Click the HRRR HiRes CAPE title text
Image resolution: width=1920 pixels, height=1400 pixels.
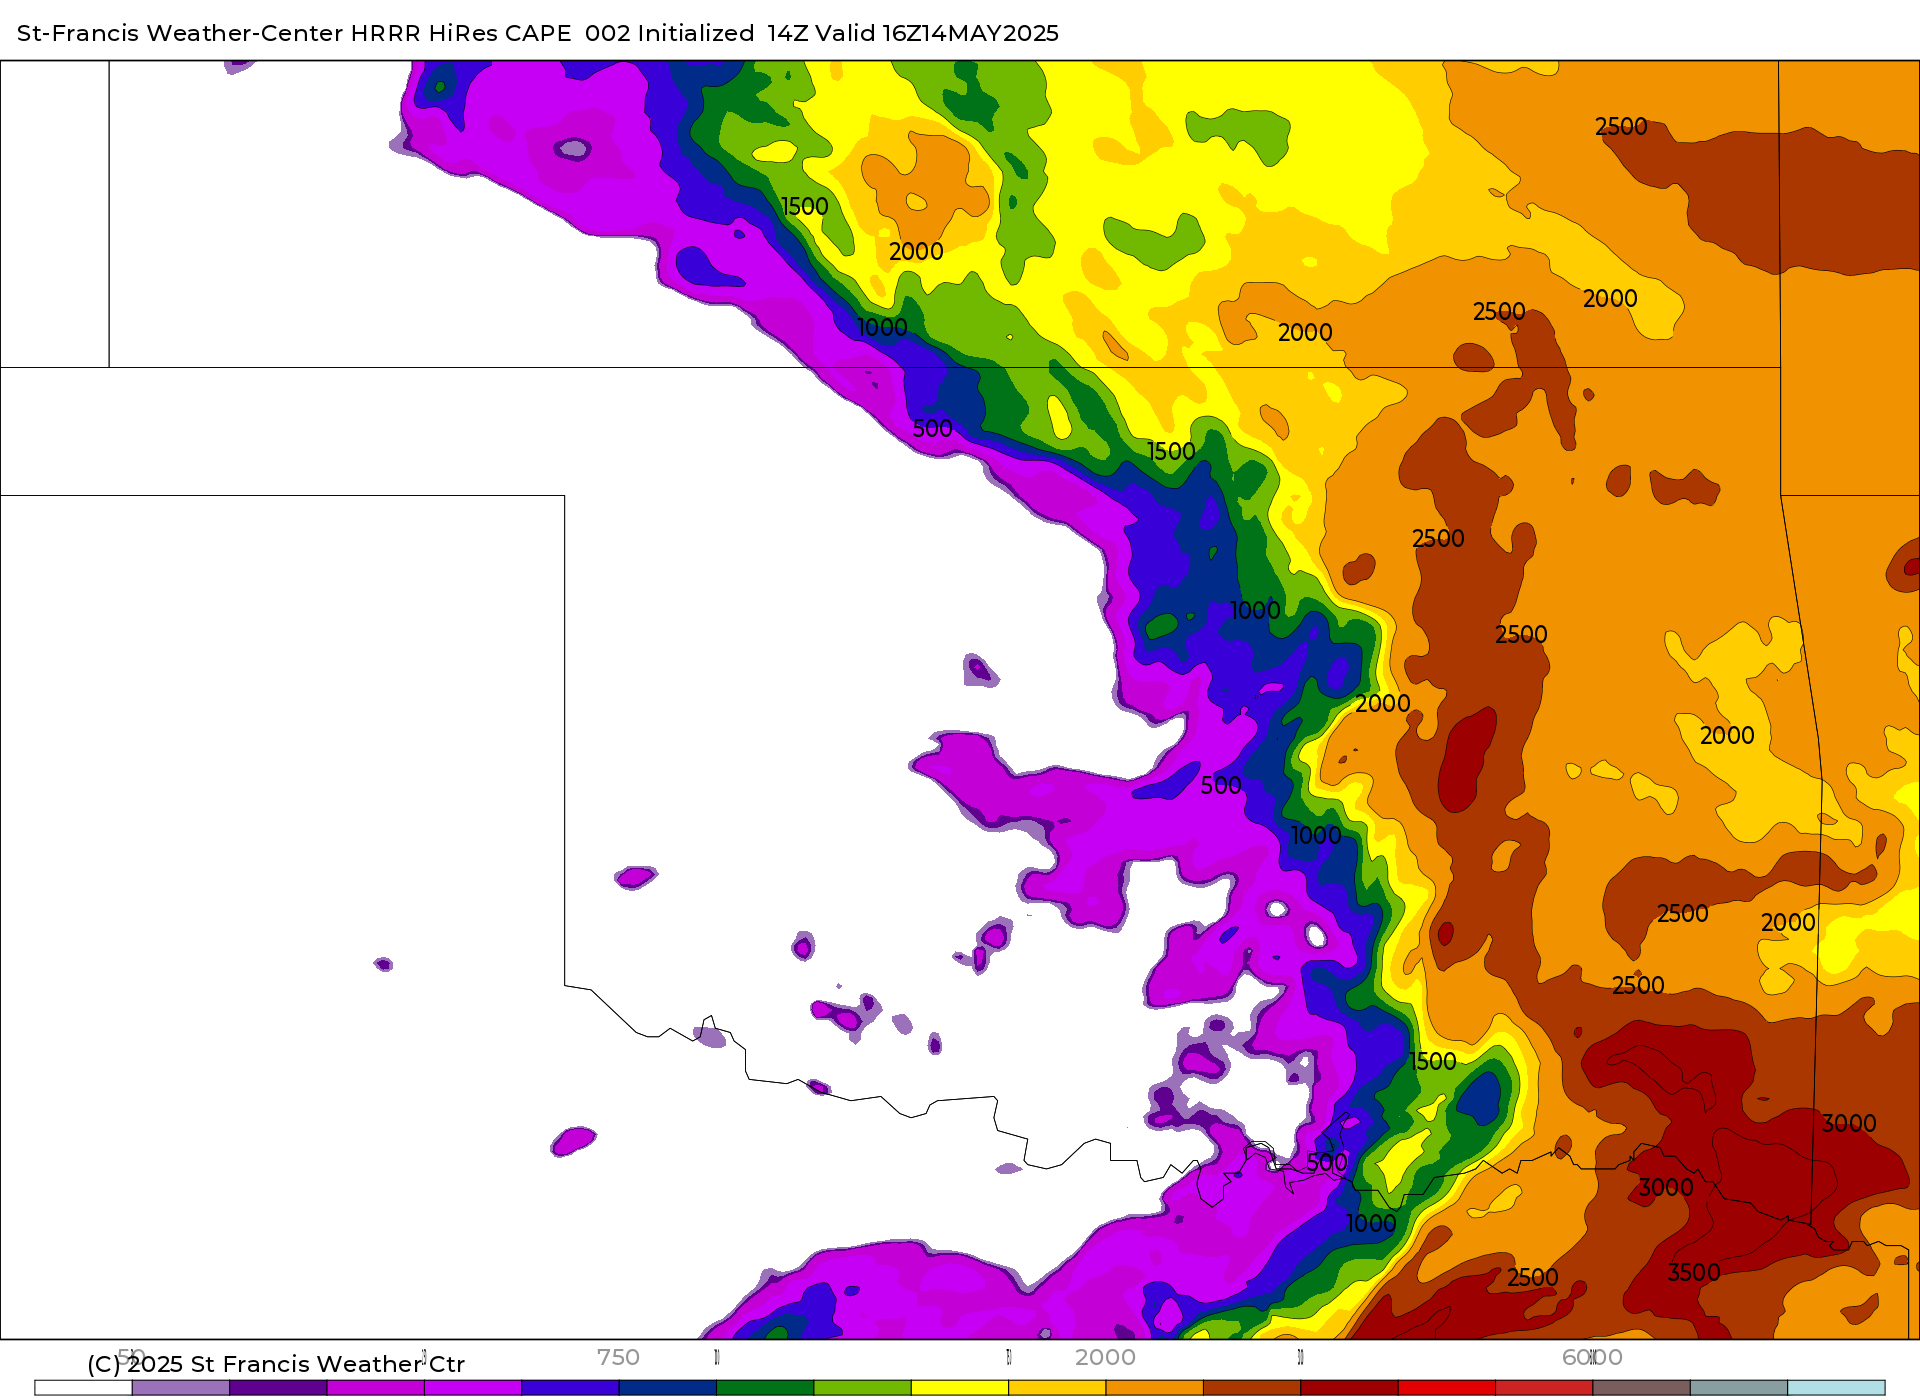(461, 33)
